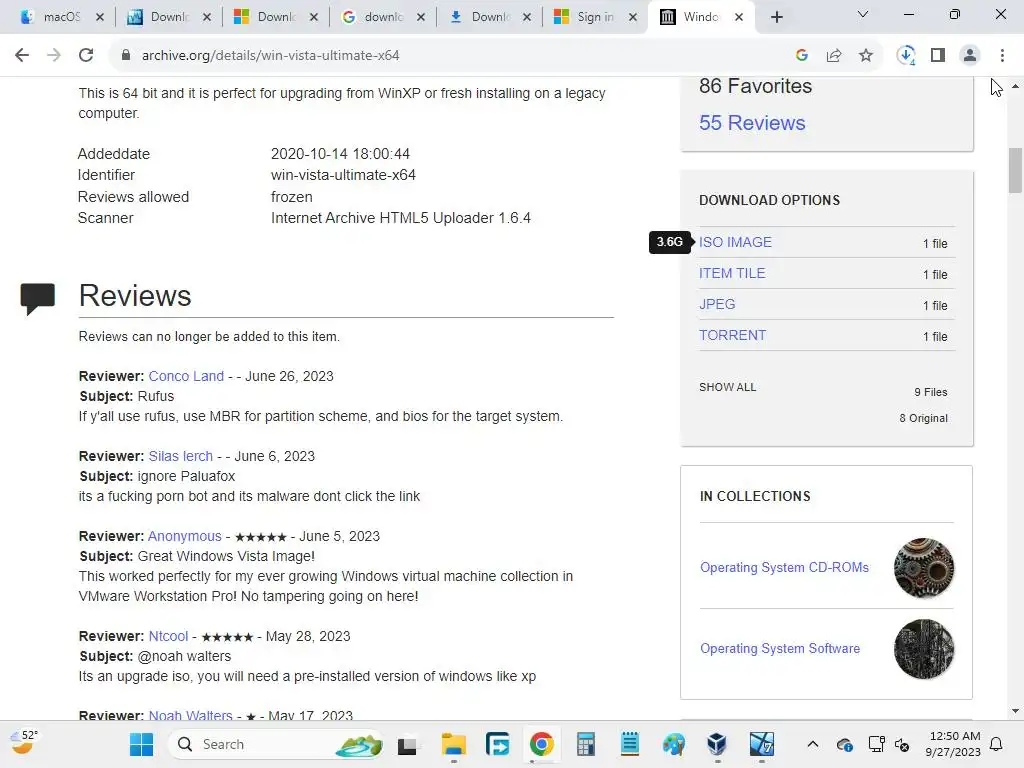
Task: Open Chrome from the taskbar
Action: [x=541, y=744]
